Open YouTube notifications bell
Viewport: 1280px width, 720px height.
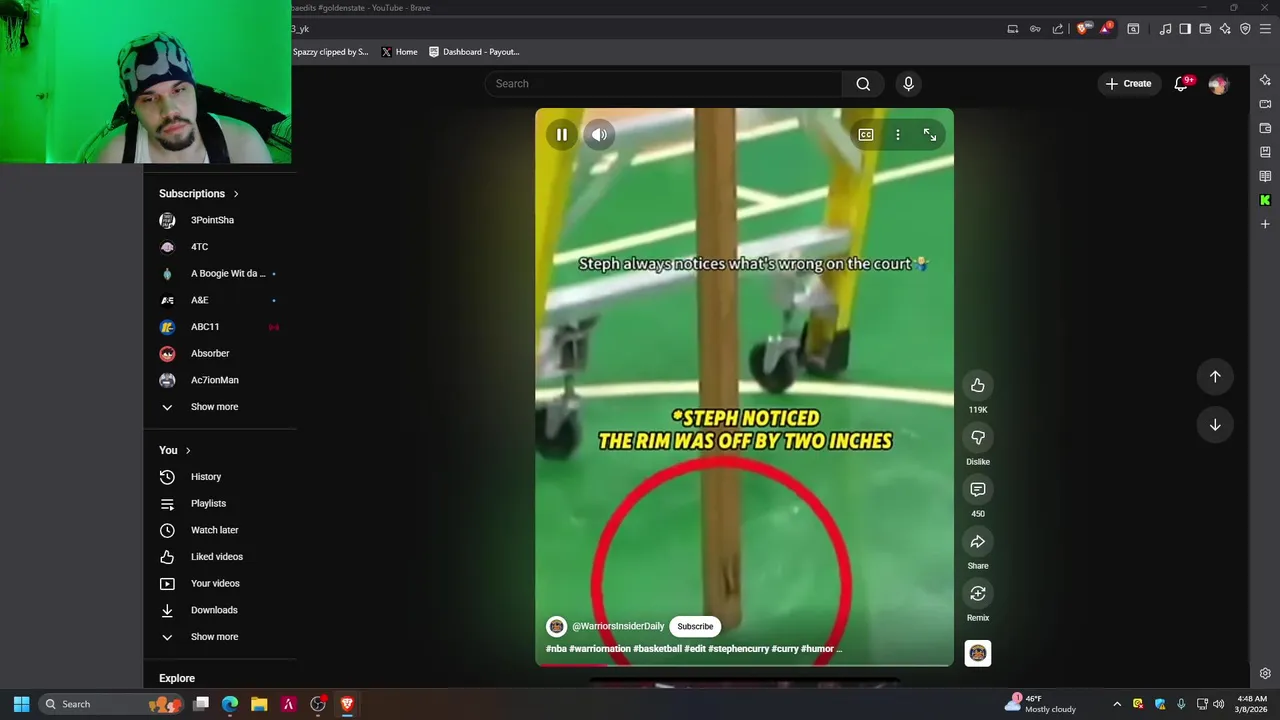[1181, 84]
